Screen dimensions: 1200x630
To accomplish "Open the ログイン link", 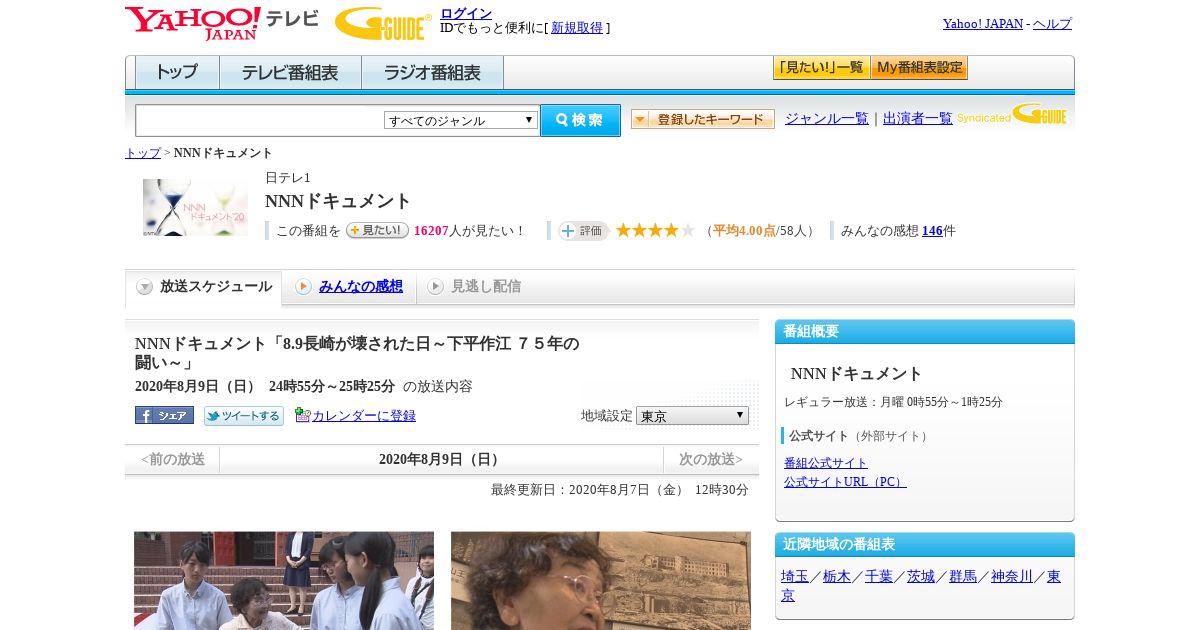I will click(466, 13).
